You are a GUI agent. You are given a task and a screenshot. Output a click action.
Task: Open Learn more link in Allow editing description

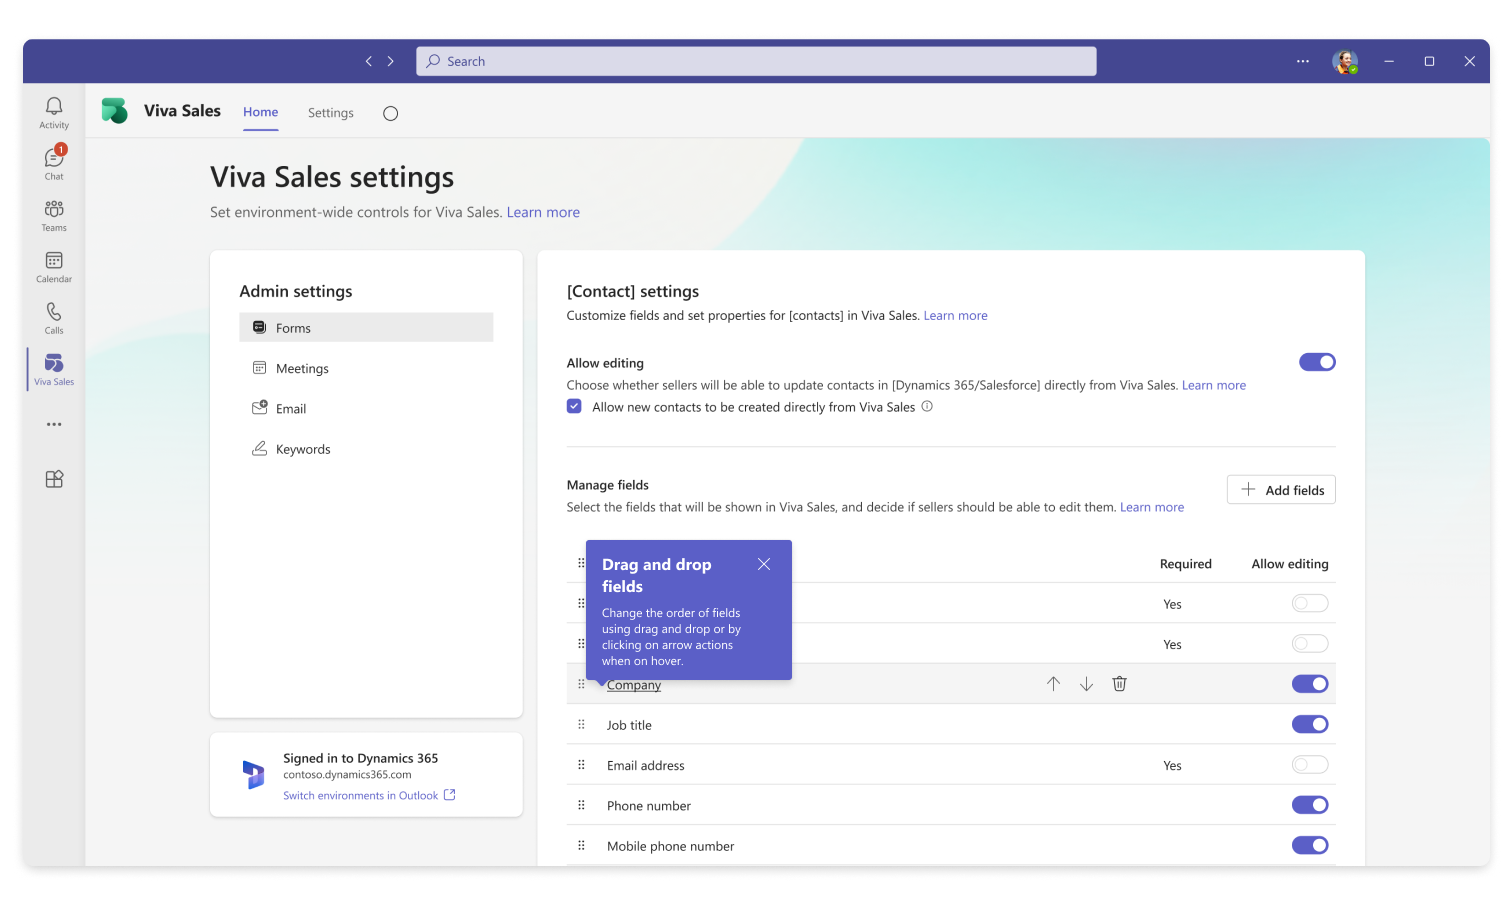(x=1214, y=385)
